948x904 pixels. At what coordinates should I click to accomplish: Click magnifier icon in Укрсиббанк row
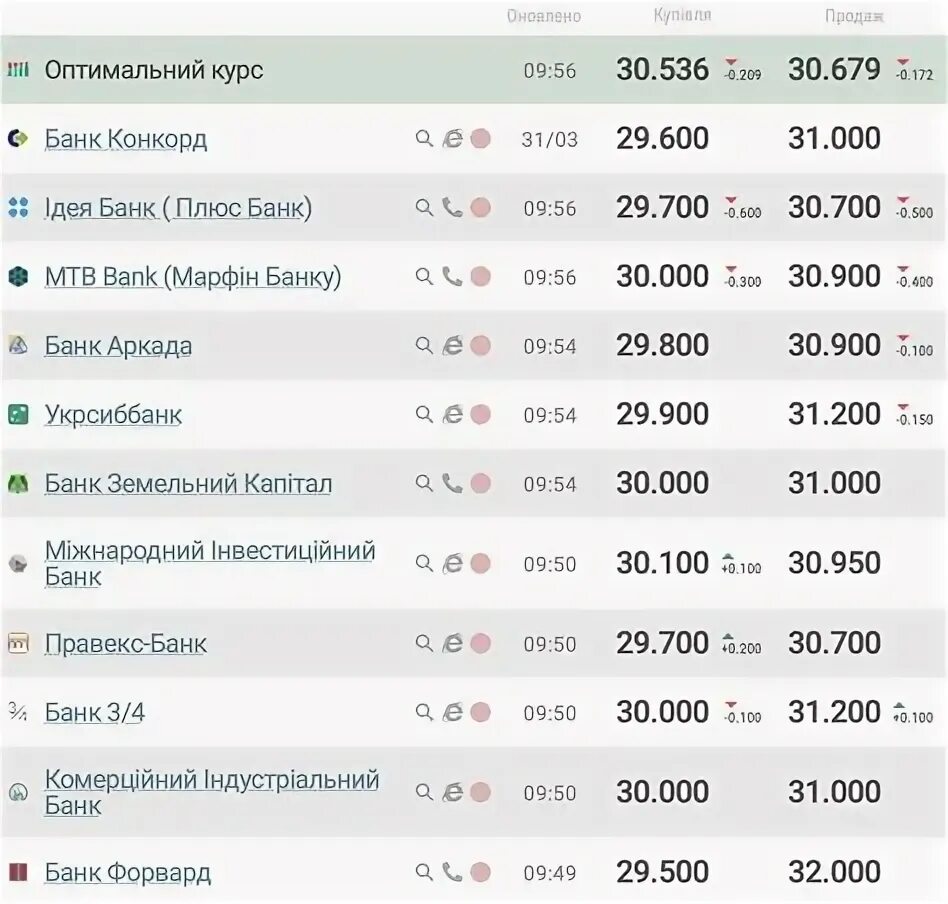424,415
